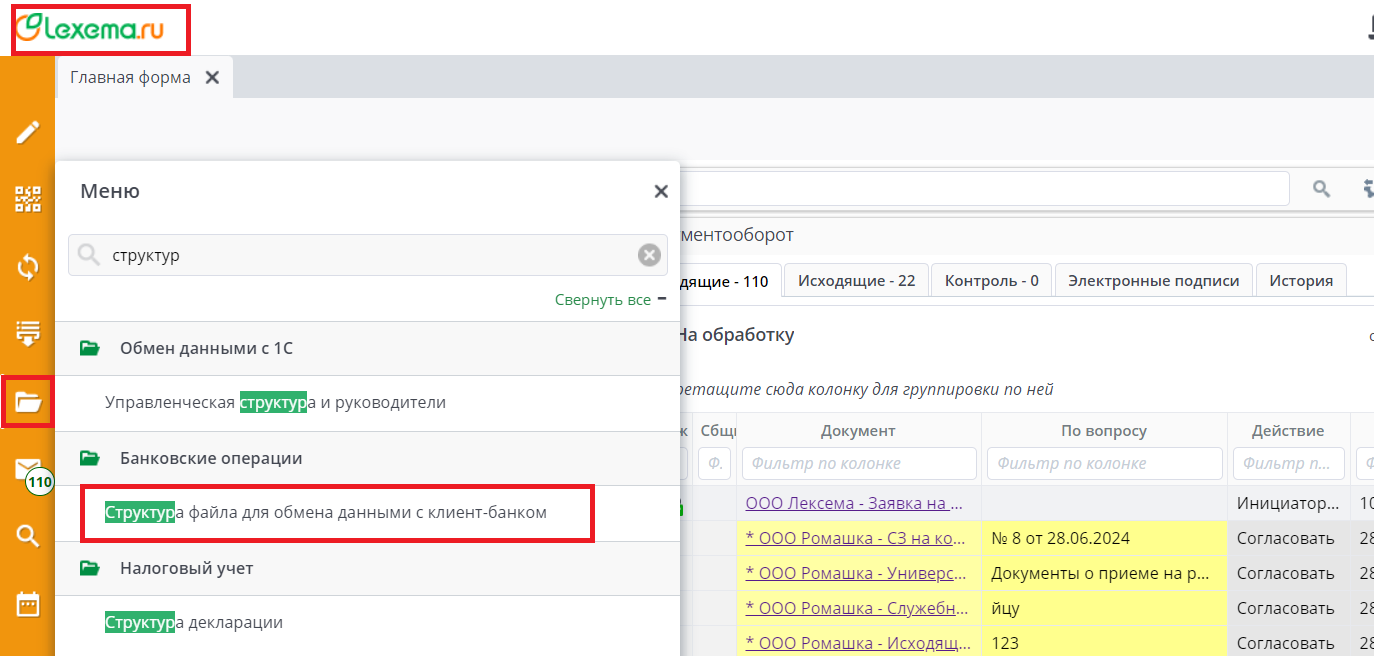Open the QR code sidebar icon
The width and height of the screenshot is (1374, 656).
(x=28, y=200)
